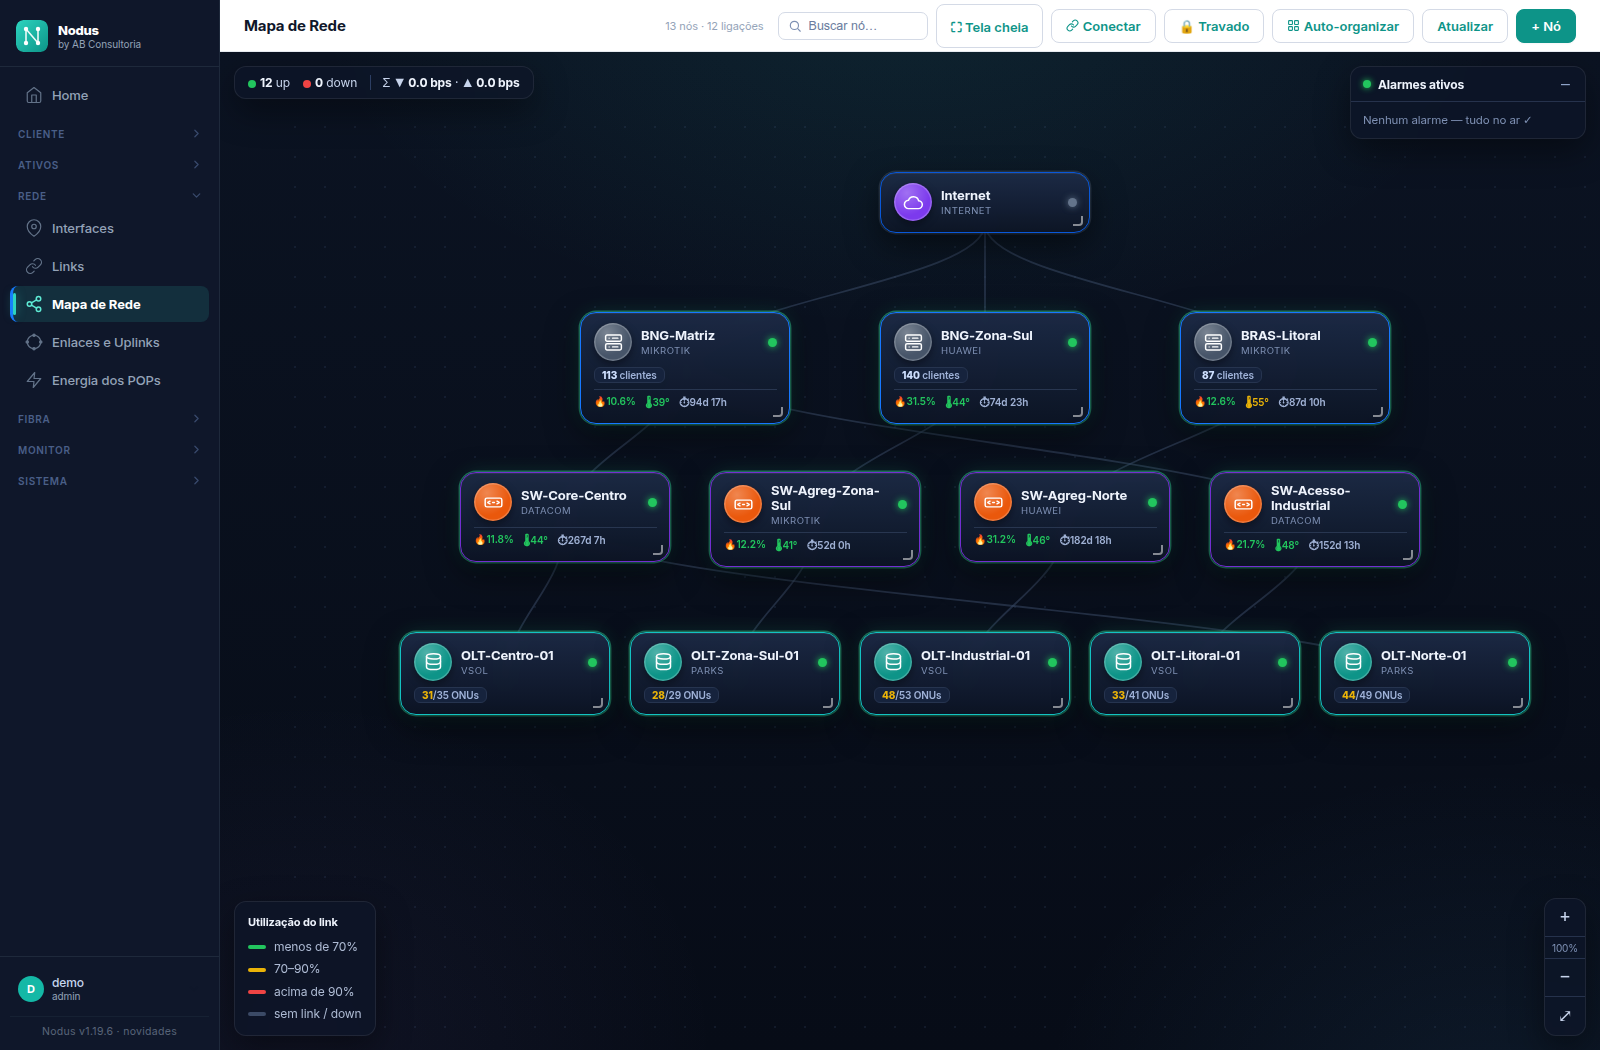Click the Conectar button
The height and width of the screenshot is (1050, 1600).
[x=1103, y=26]
